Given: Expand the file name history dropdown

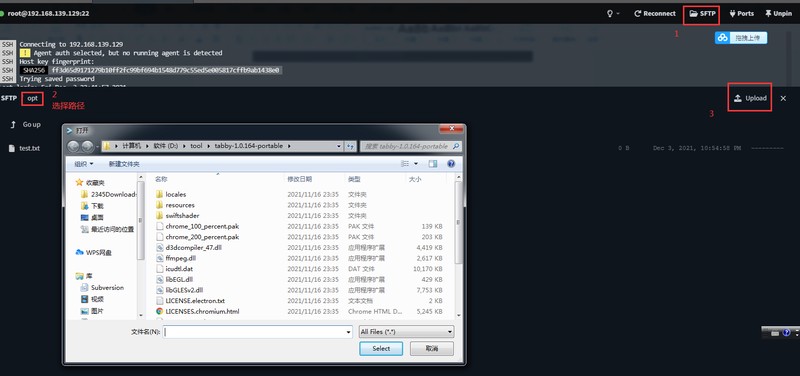Looking at the screenshot, I should click(349, 332).
